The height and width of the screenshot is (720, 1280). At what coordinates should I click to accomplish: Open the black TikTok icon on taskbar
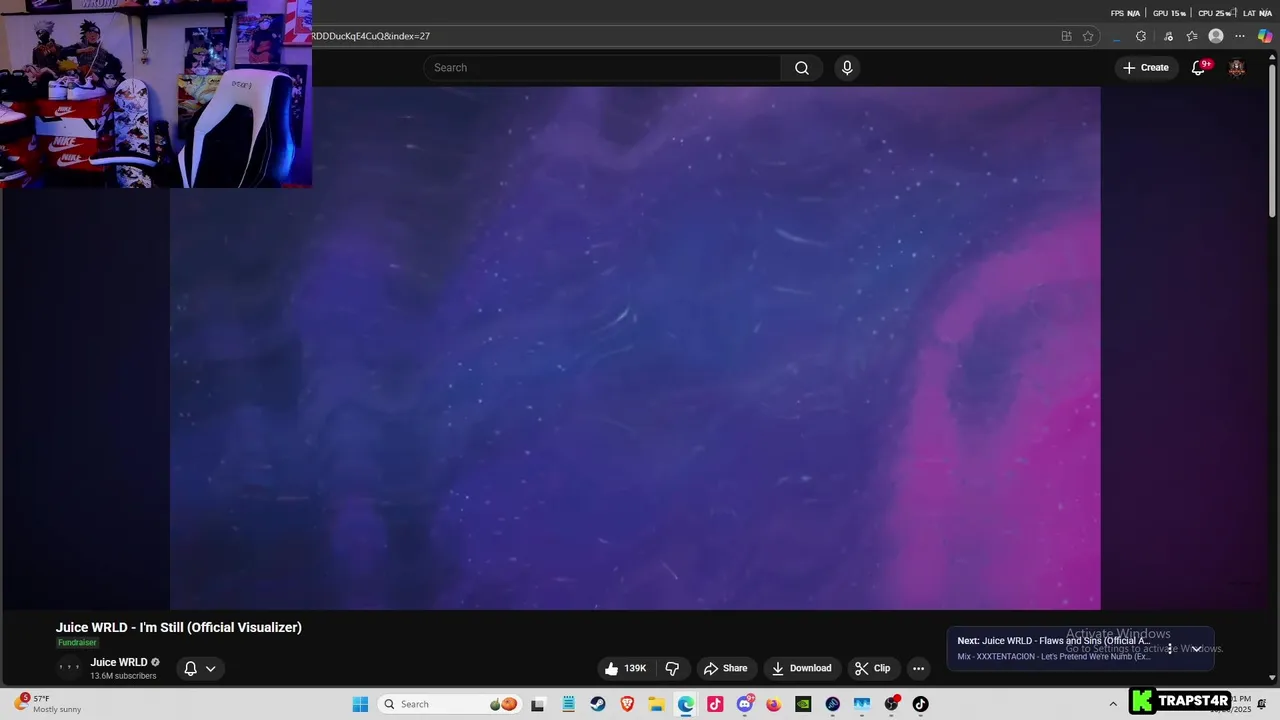click(x=920, y=704)
